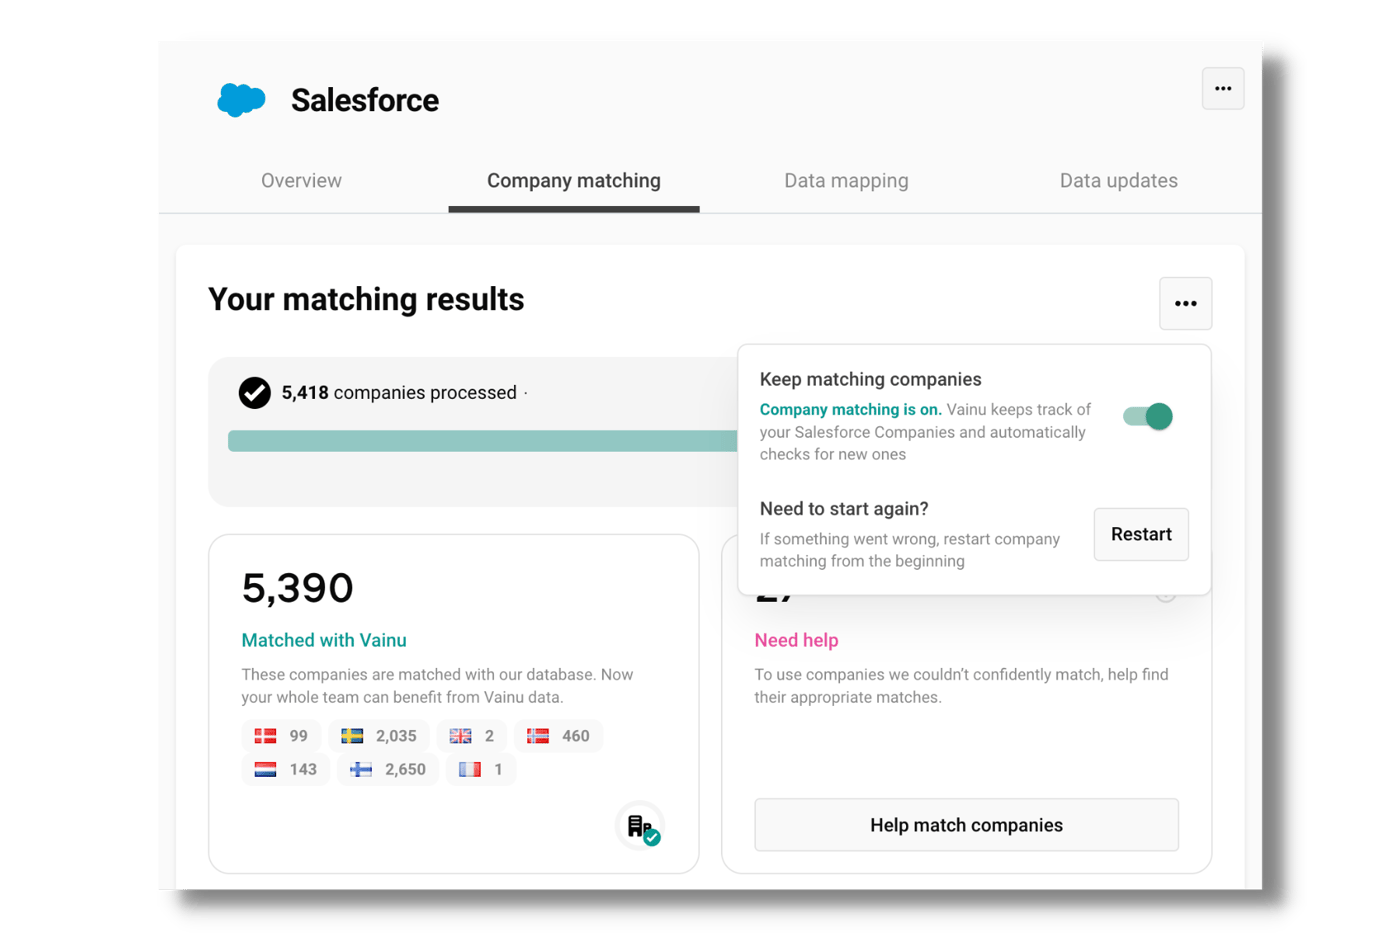Click the Denmark flag chip showing 99

pyautogui.click(x=281, y=736)
